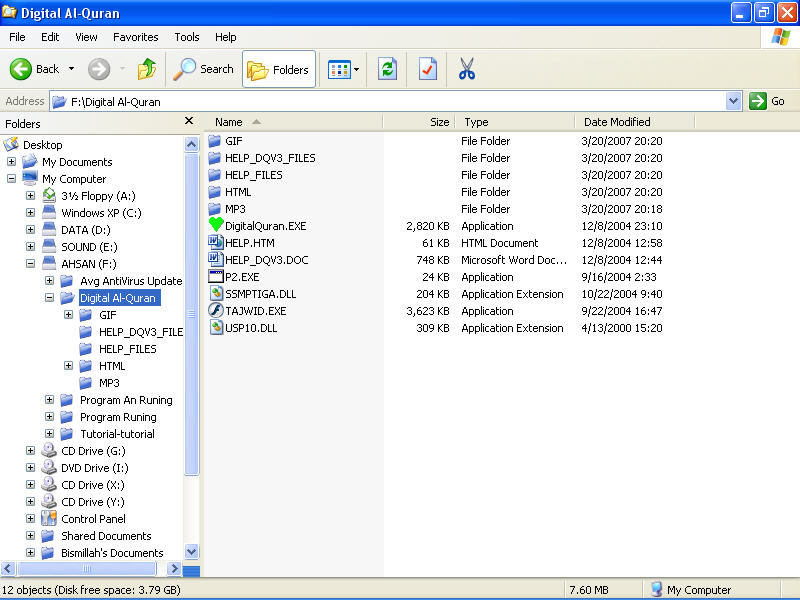Open the Favorites menu
Viewport: 800px width, 600px height.
(136, 37)
